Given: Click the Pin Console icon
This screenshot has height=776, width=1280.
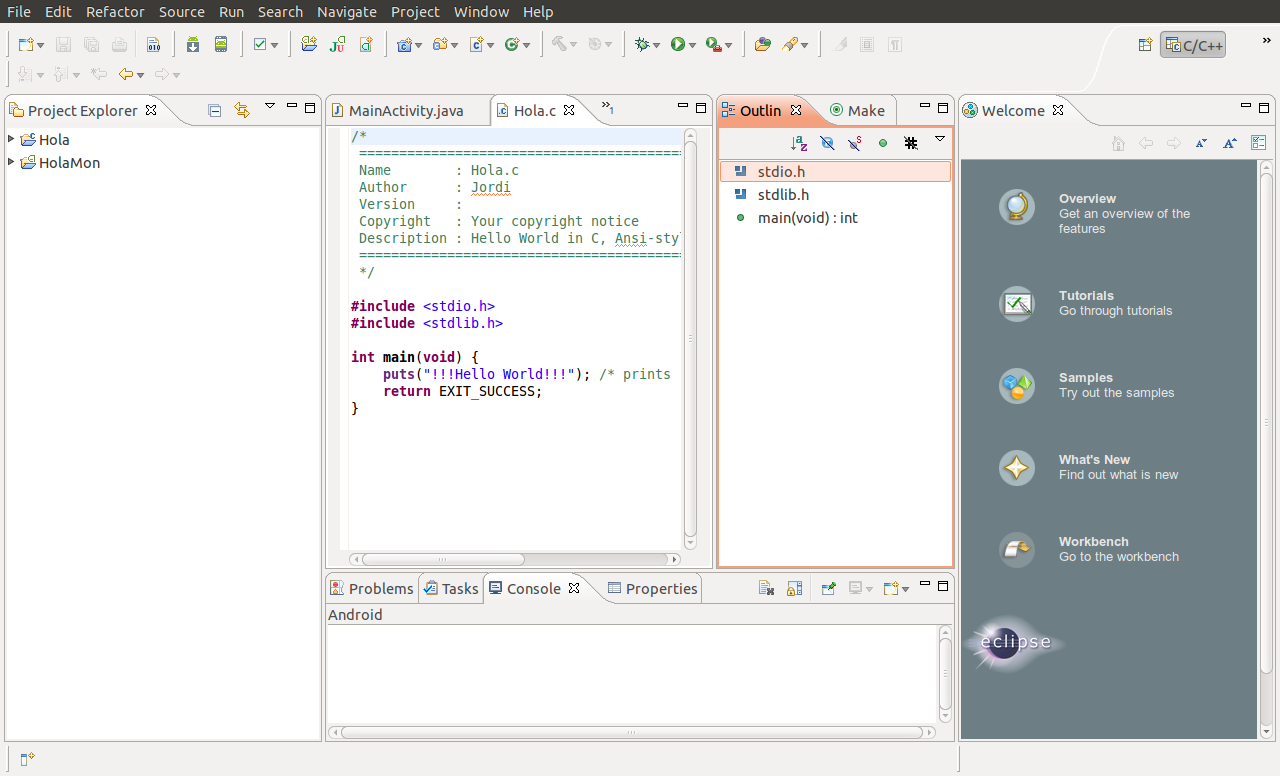Looking at the screenshot, I should pos(828,589).
